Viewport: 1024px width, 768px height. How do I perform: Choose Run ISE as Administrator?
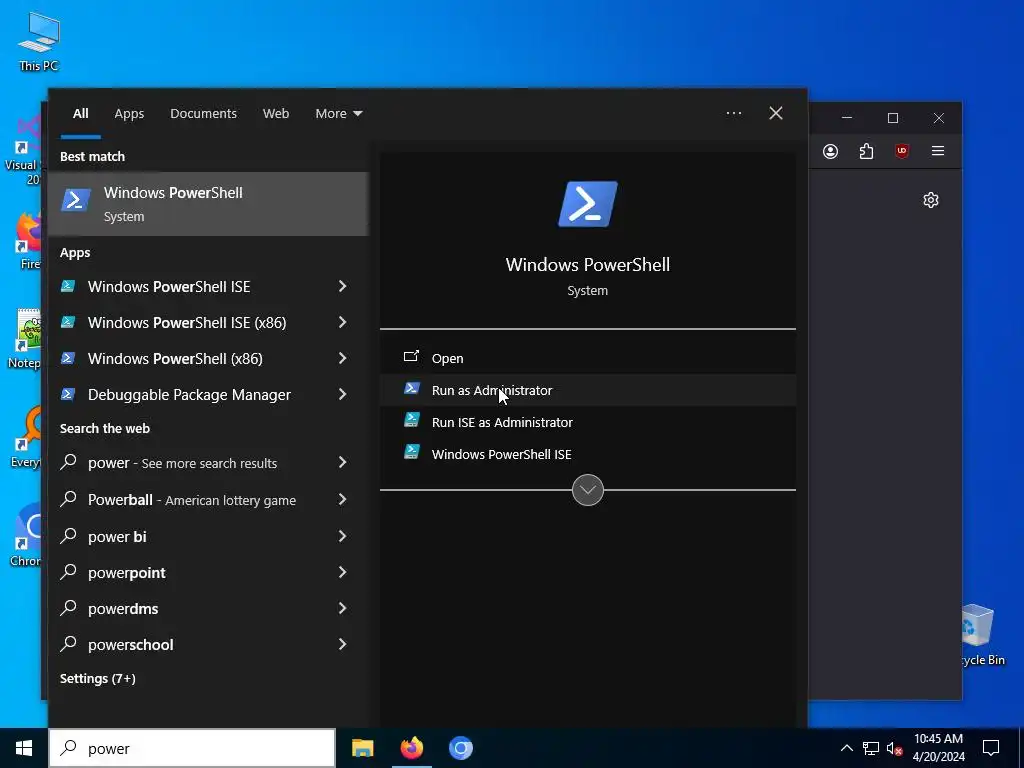(x=588, y=422)
